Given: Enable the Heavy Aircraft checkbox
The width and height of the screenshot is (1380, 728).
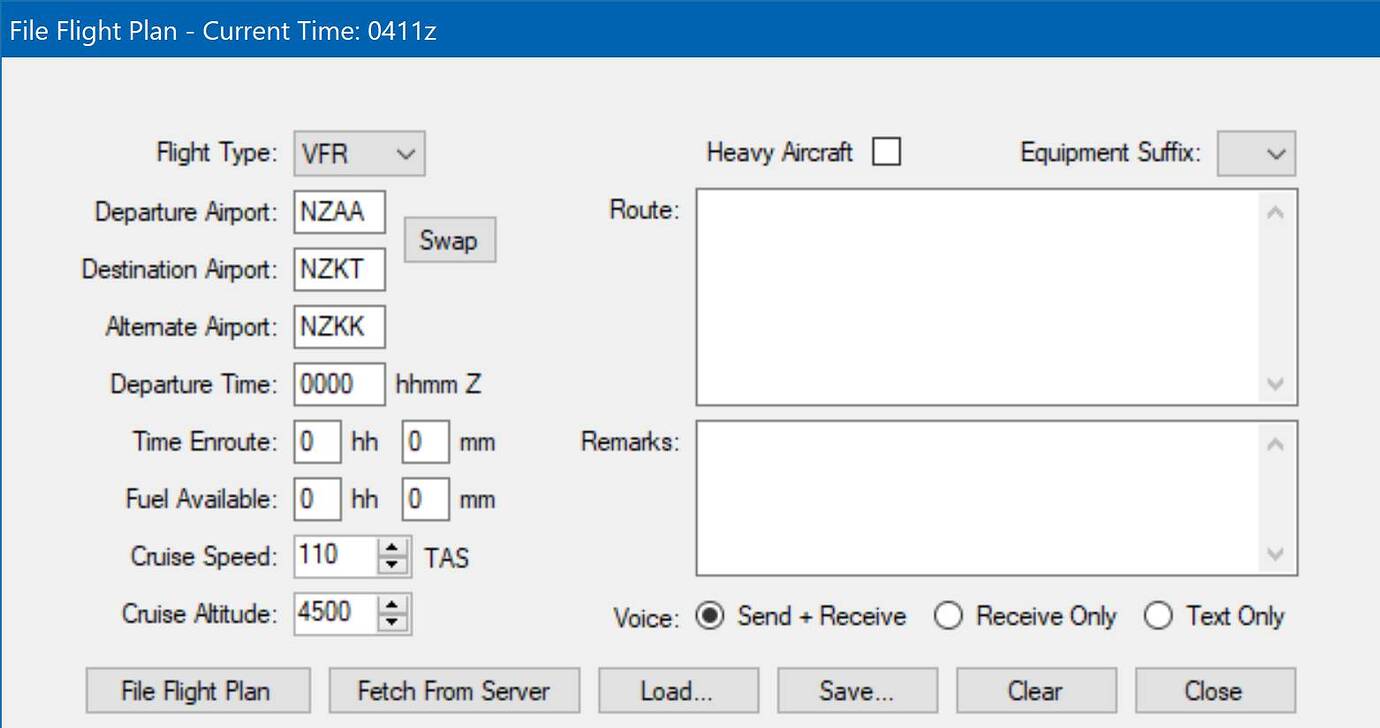Looking at the screenshot, I should coord(885,151).
